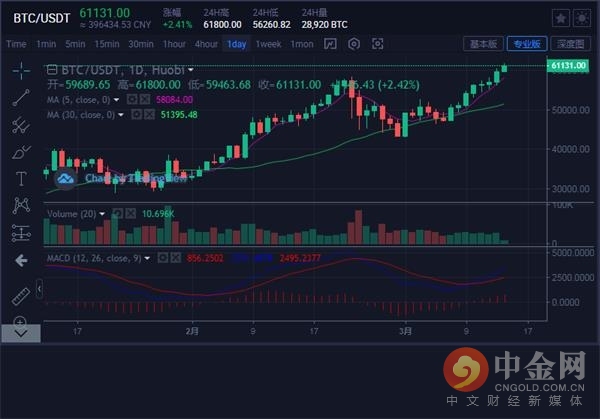The height and width of the screenshot is (419, 600).
Task: Open Volume (20) indicator dropdown arrow
Action: click(x=102, y=214)
